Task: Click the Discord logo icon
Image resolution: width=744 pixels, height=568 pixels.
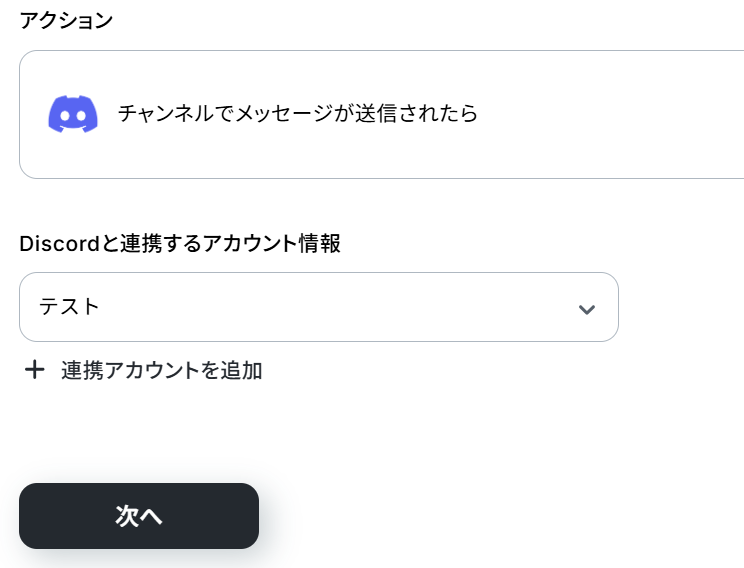Action: [73, 114]
